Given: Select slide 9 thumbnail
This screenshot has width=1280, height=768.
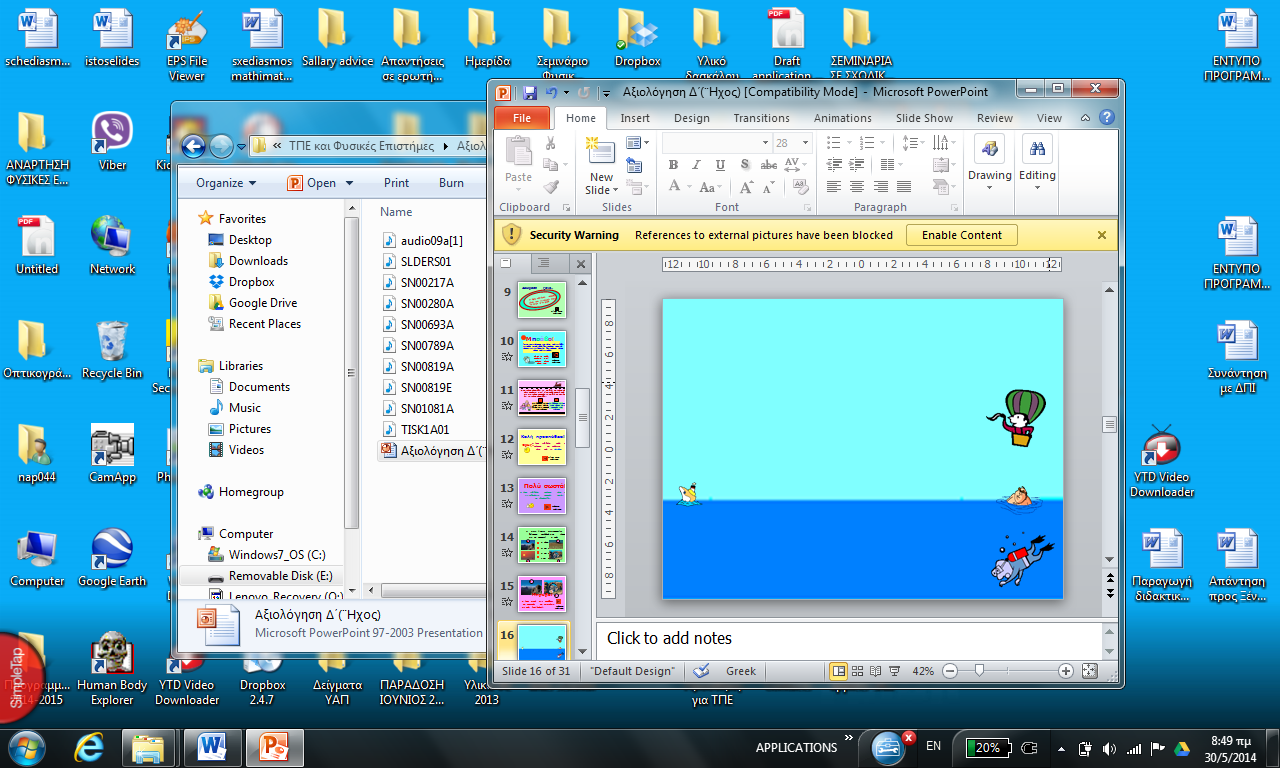Looking at the screenshot, I should point(542,299).
